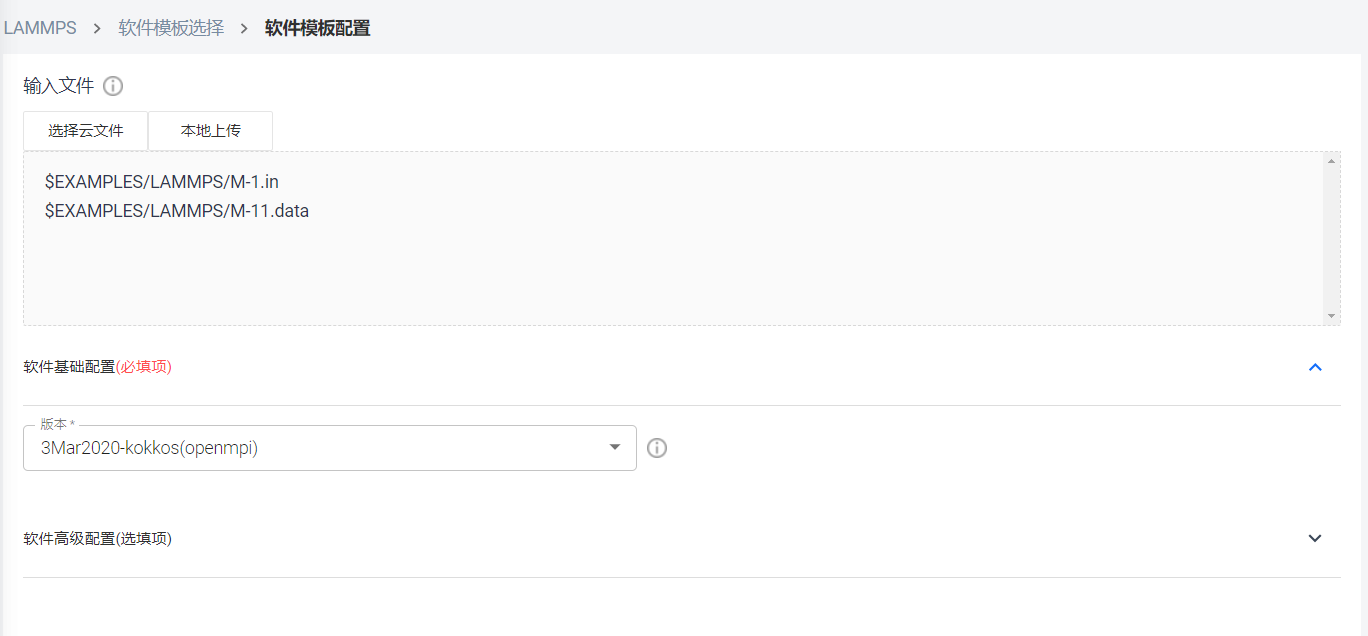Click the file list scroll-down arrow
Screen dimensions: 1368x636
click(x=1331, y=316)
